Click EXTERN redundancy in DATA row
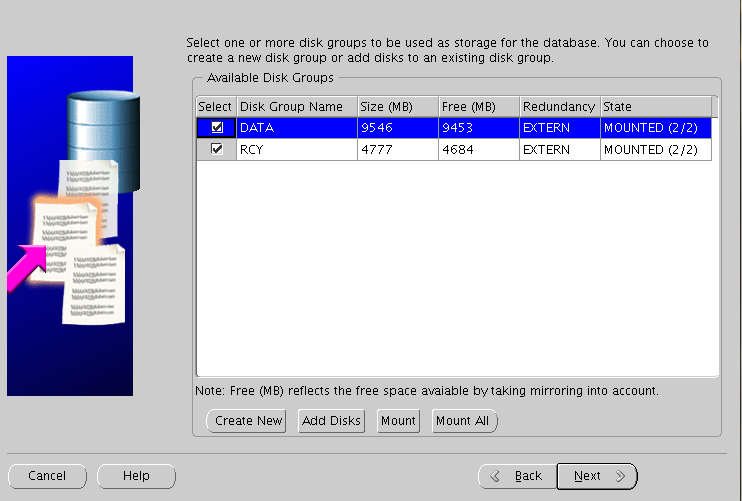The height and width of the screenshot is (501, 742). (x=560, y=128)
